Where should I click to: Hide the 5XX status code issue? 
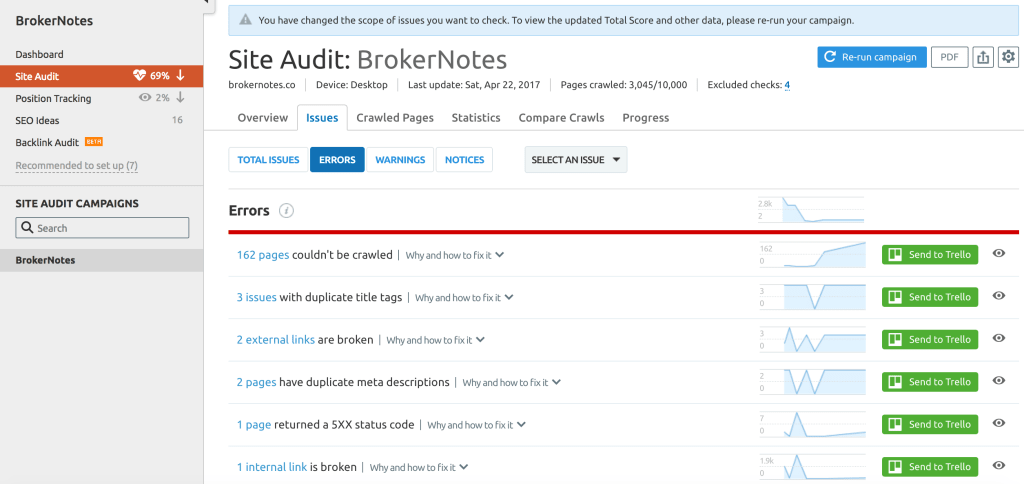pyautogui.click(x=999, y=423)
